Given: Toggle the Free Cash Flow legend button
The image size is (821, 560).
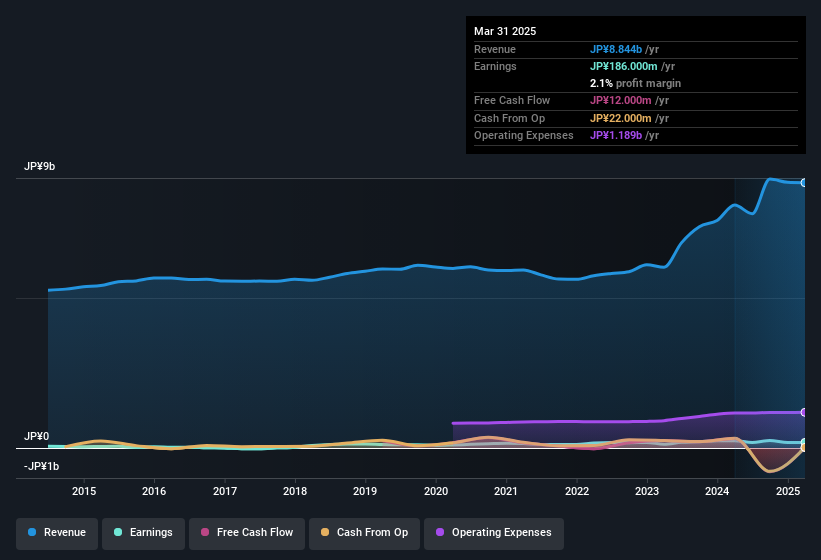Looking at the screenshot, I should click(247, 533).
